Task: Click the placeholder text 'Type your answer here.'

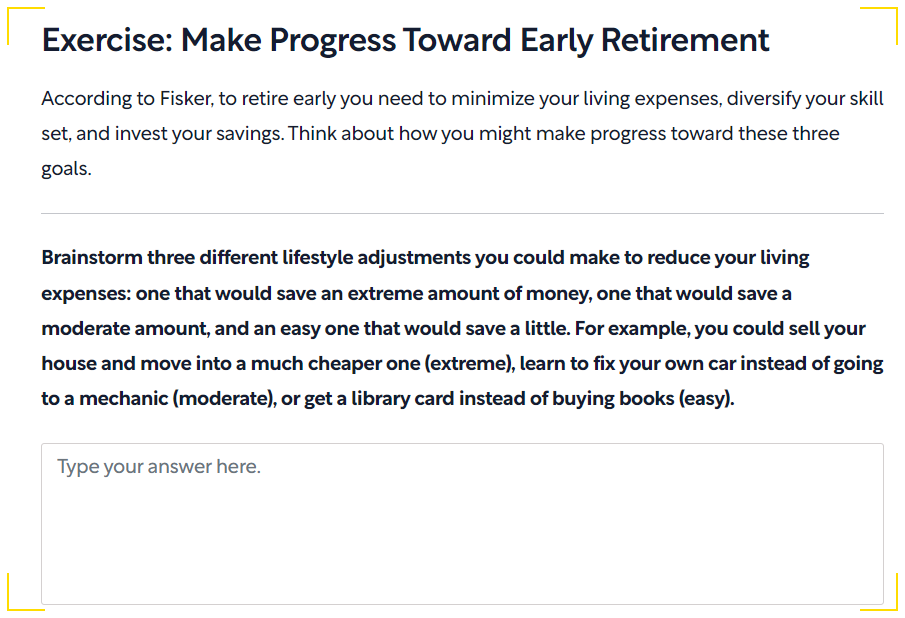Action: tap(159, 467)
